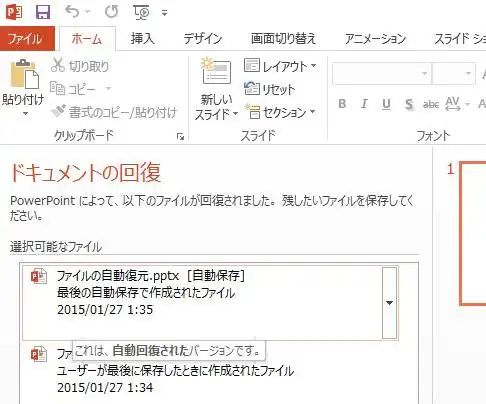Open the デザイン tab
486x404 pixels.
pos(203,39)
